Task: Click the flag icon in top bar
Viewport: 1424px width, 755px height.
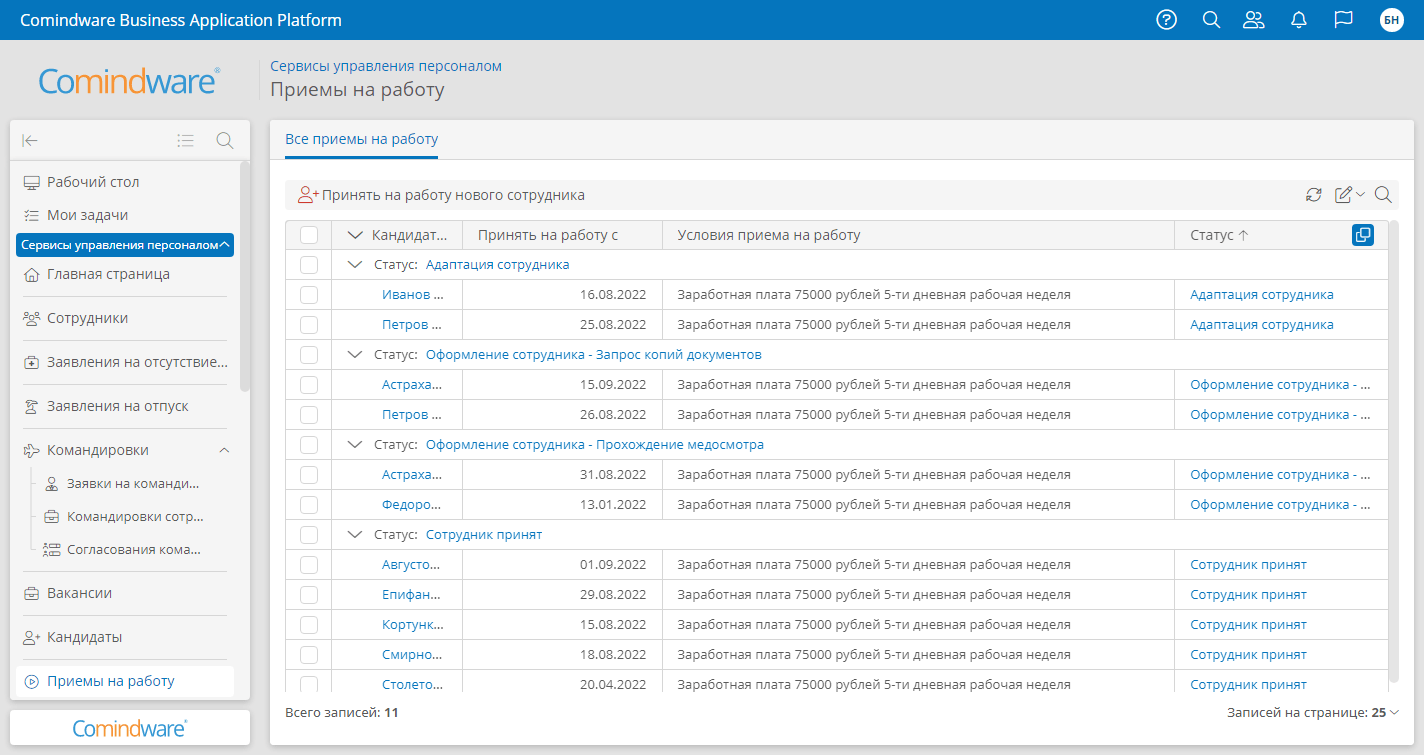Action: pos(1343,20)
